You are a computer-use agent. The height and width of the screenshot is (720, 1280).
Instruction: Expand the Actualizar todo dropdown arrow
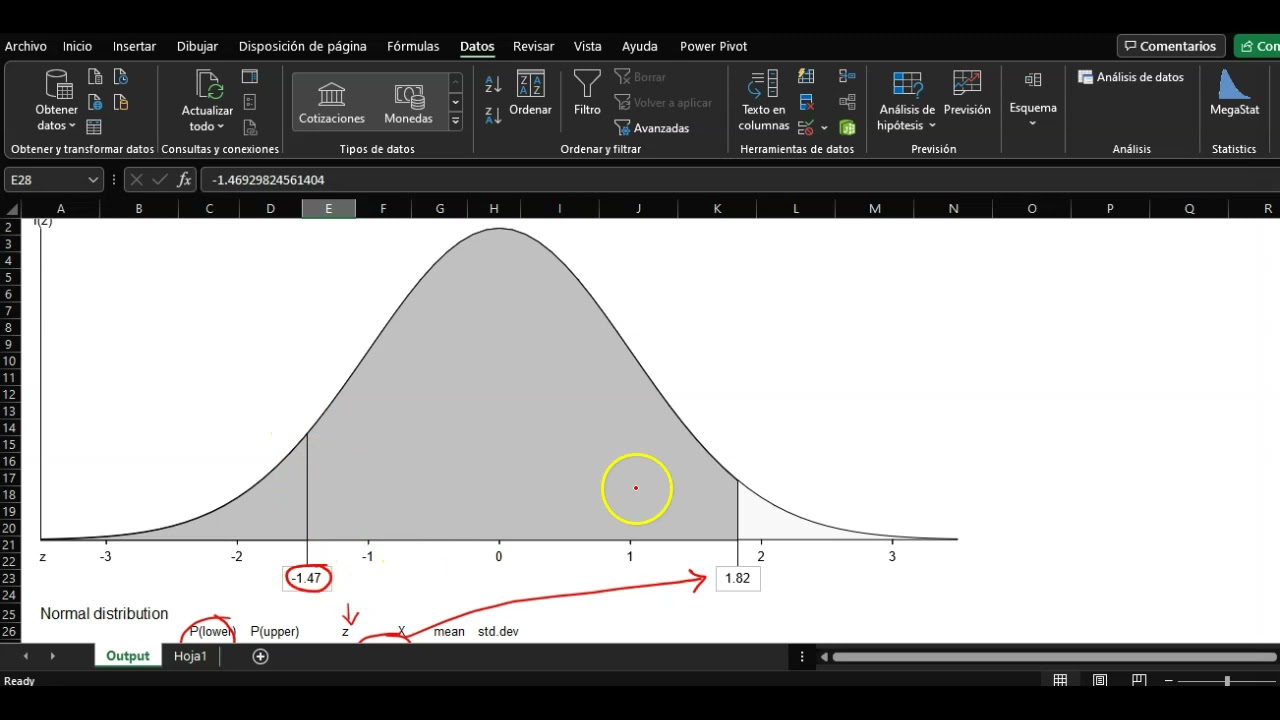point(220,127)
